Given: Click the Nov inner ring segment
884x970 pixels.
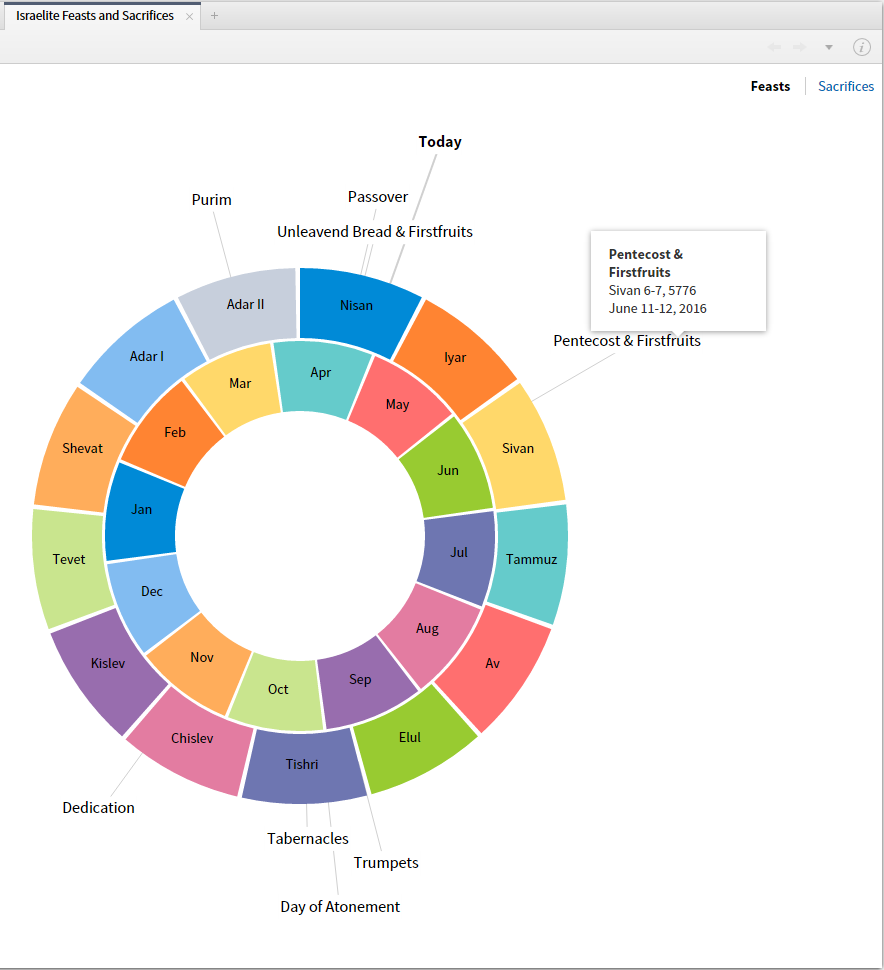Looking at the screenshot, I should click(202, 658).
